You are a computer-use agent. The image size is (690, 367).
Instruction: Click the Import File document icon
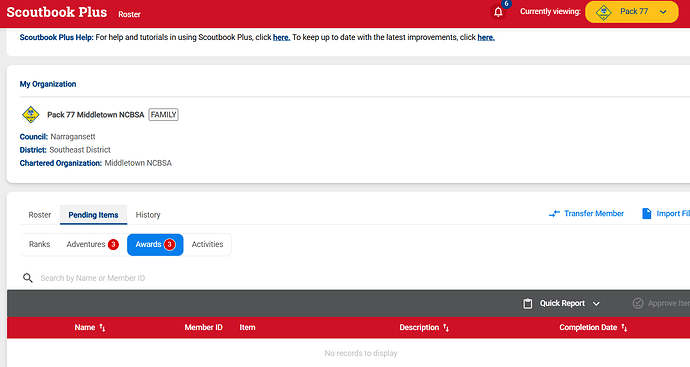pos(646,213)
